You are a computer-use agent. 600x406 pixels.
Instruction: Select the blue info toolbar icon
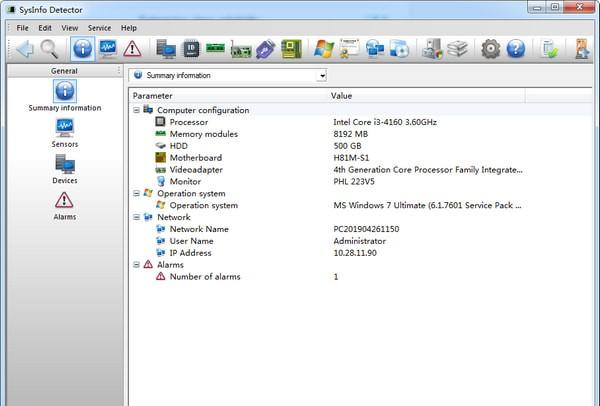click(82, 49)
